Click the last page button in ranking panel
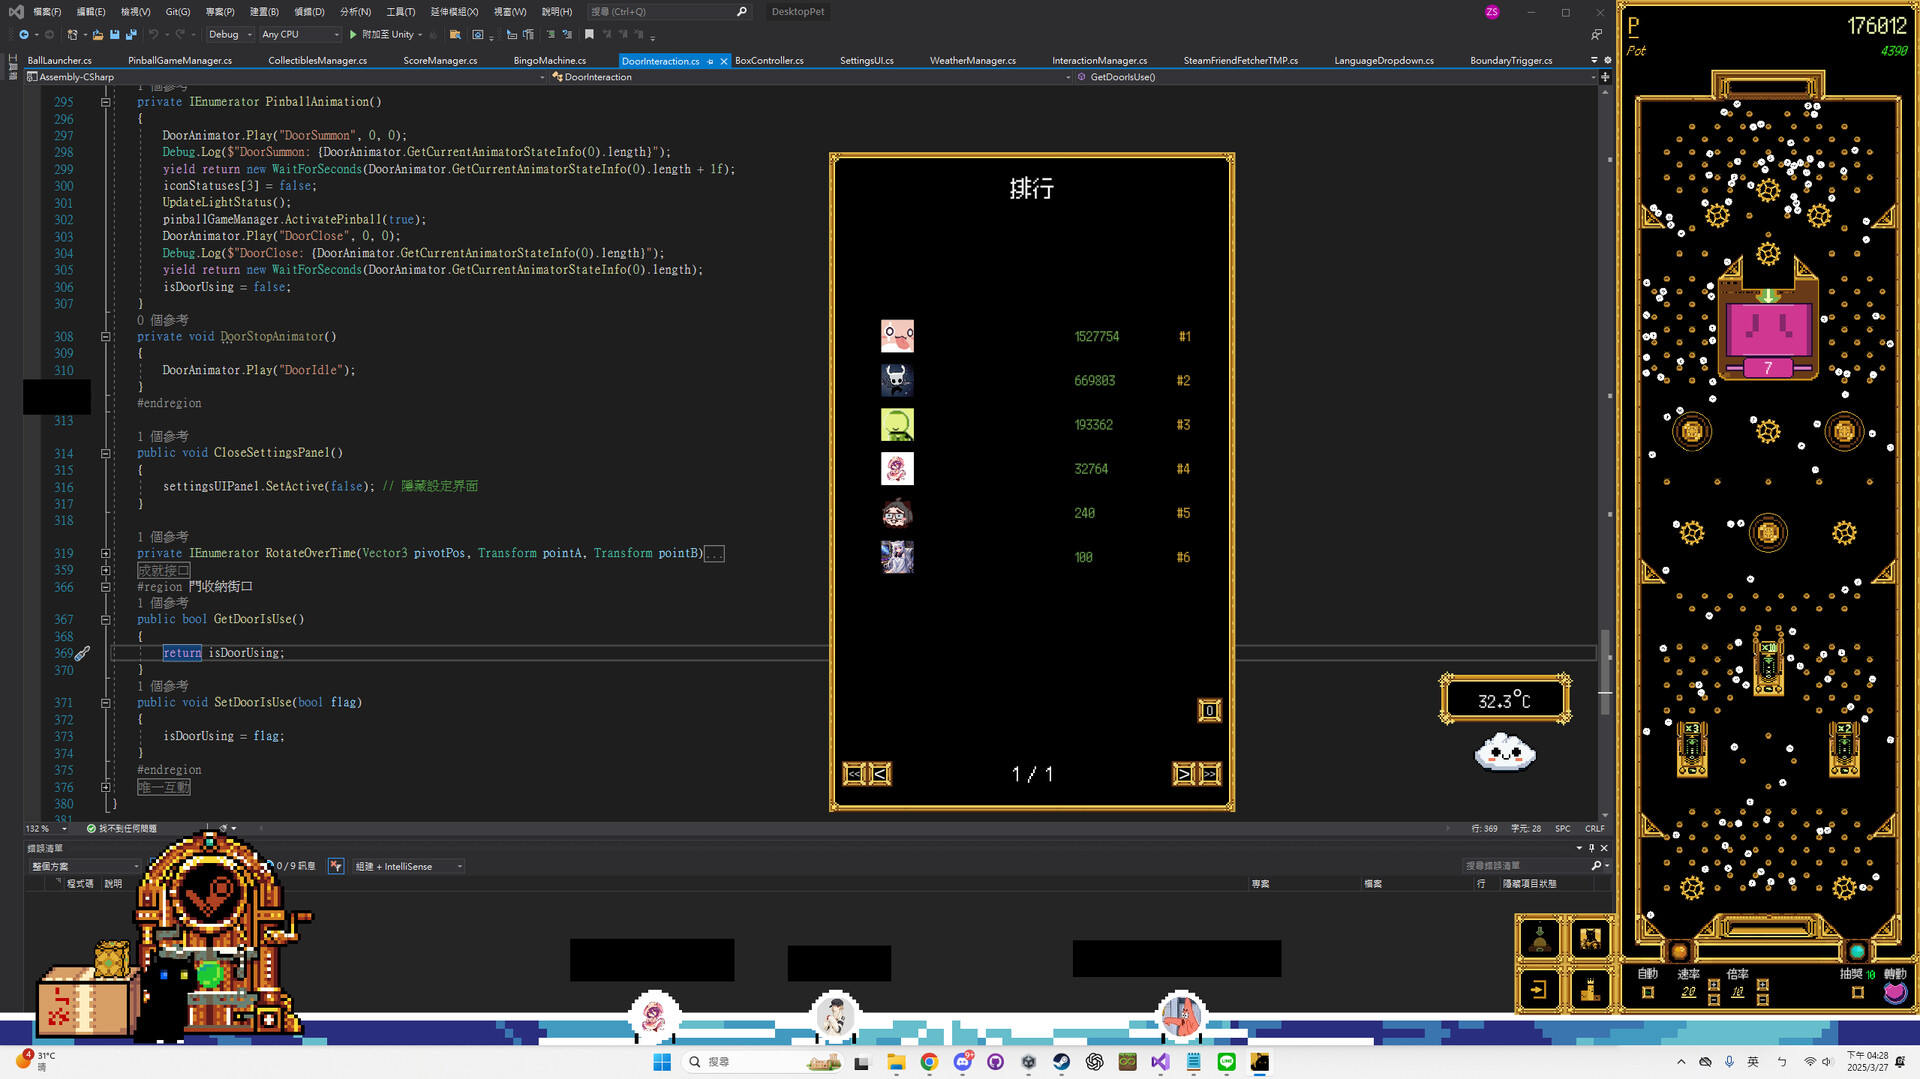The image size is (1920, 1079). 1210,774
